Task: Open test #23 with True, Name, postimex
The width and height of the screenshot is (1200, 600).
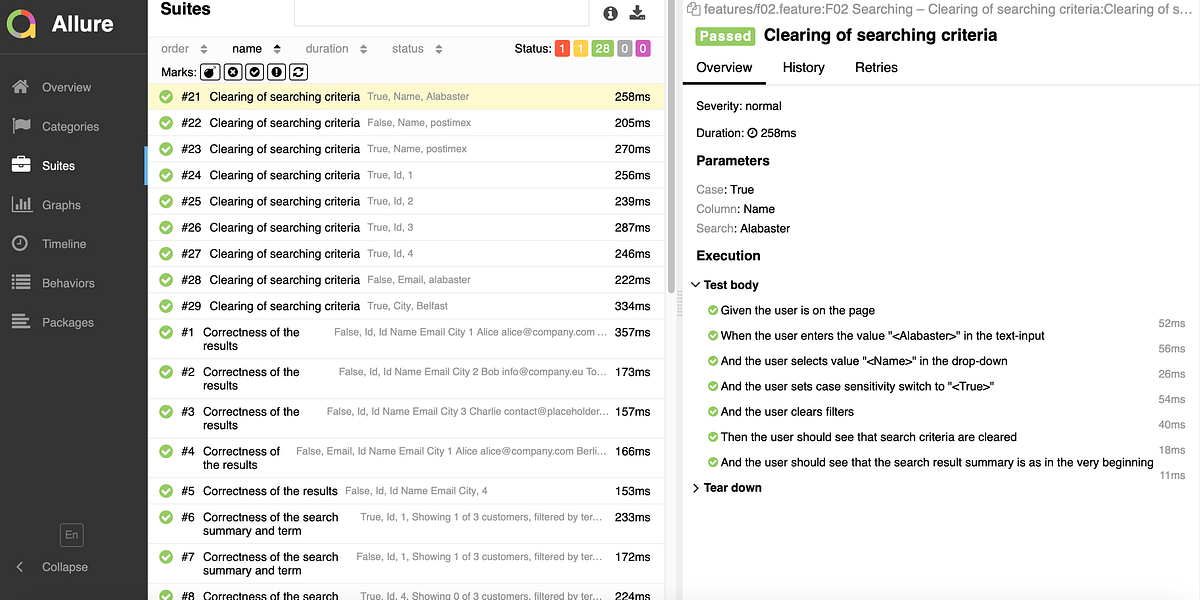Action: [x=406, y=149]
